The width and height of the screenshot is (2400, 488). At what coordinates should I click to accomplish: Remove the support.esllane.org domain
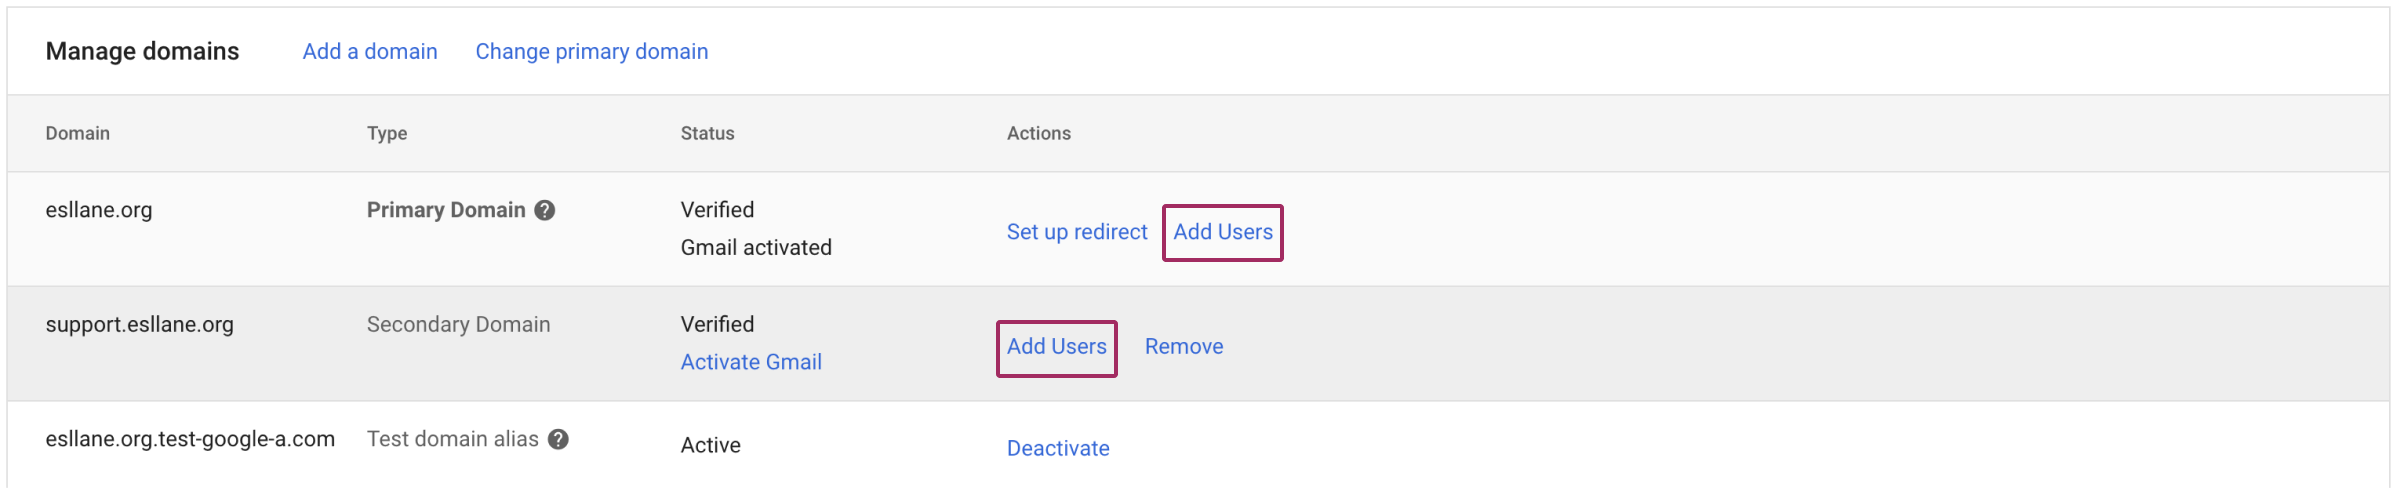pyautogui.click(x=1184, y=347)
